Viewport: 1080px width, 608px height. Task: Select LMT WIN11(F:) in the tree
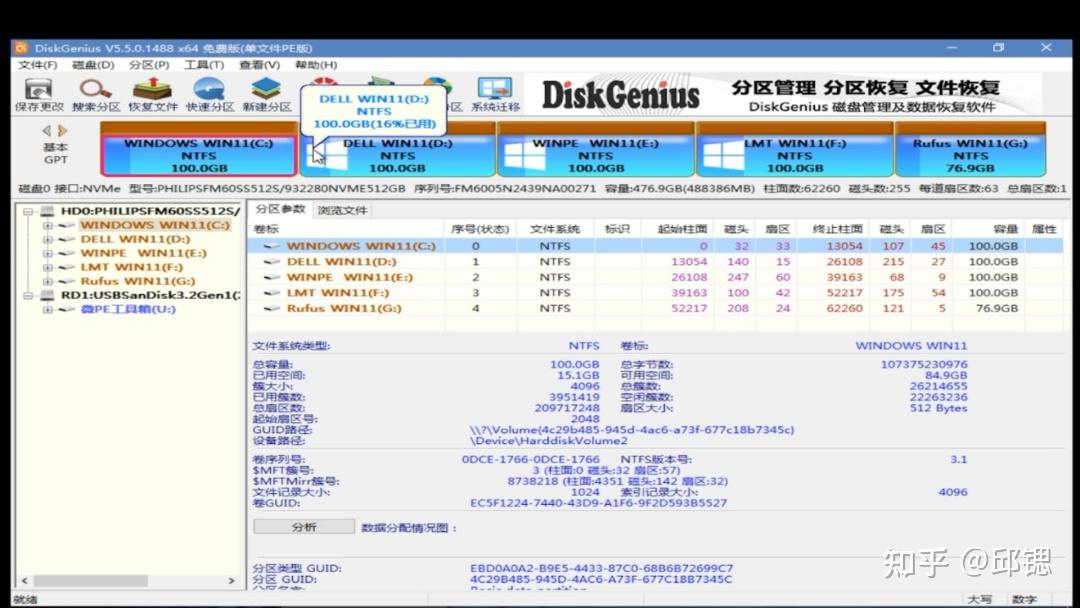point(132,267)
